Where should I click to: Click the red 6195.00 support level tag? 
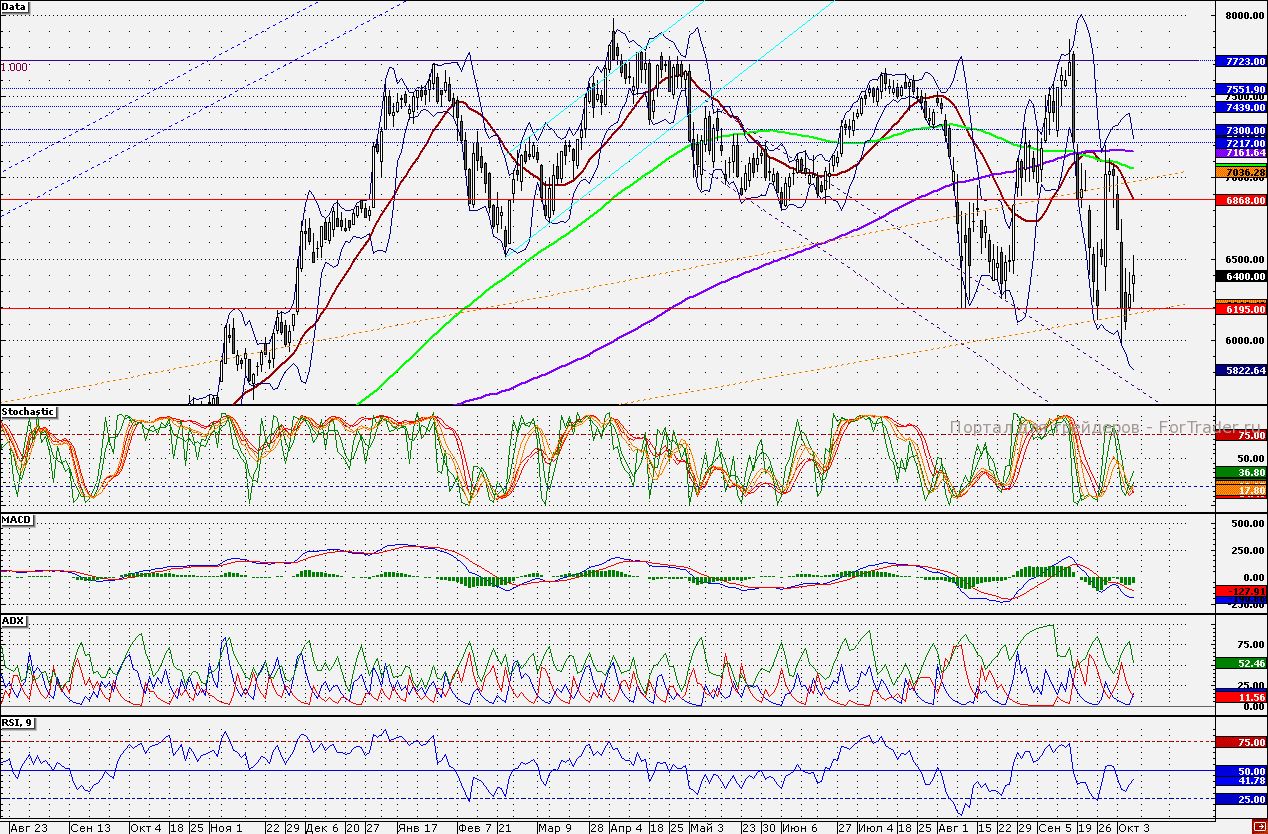(x=1240, y=309)
